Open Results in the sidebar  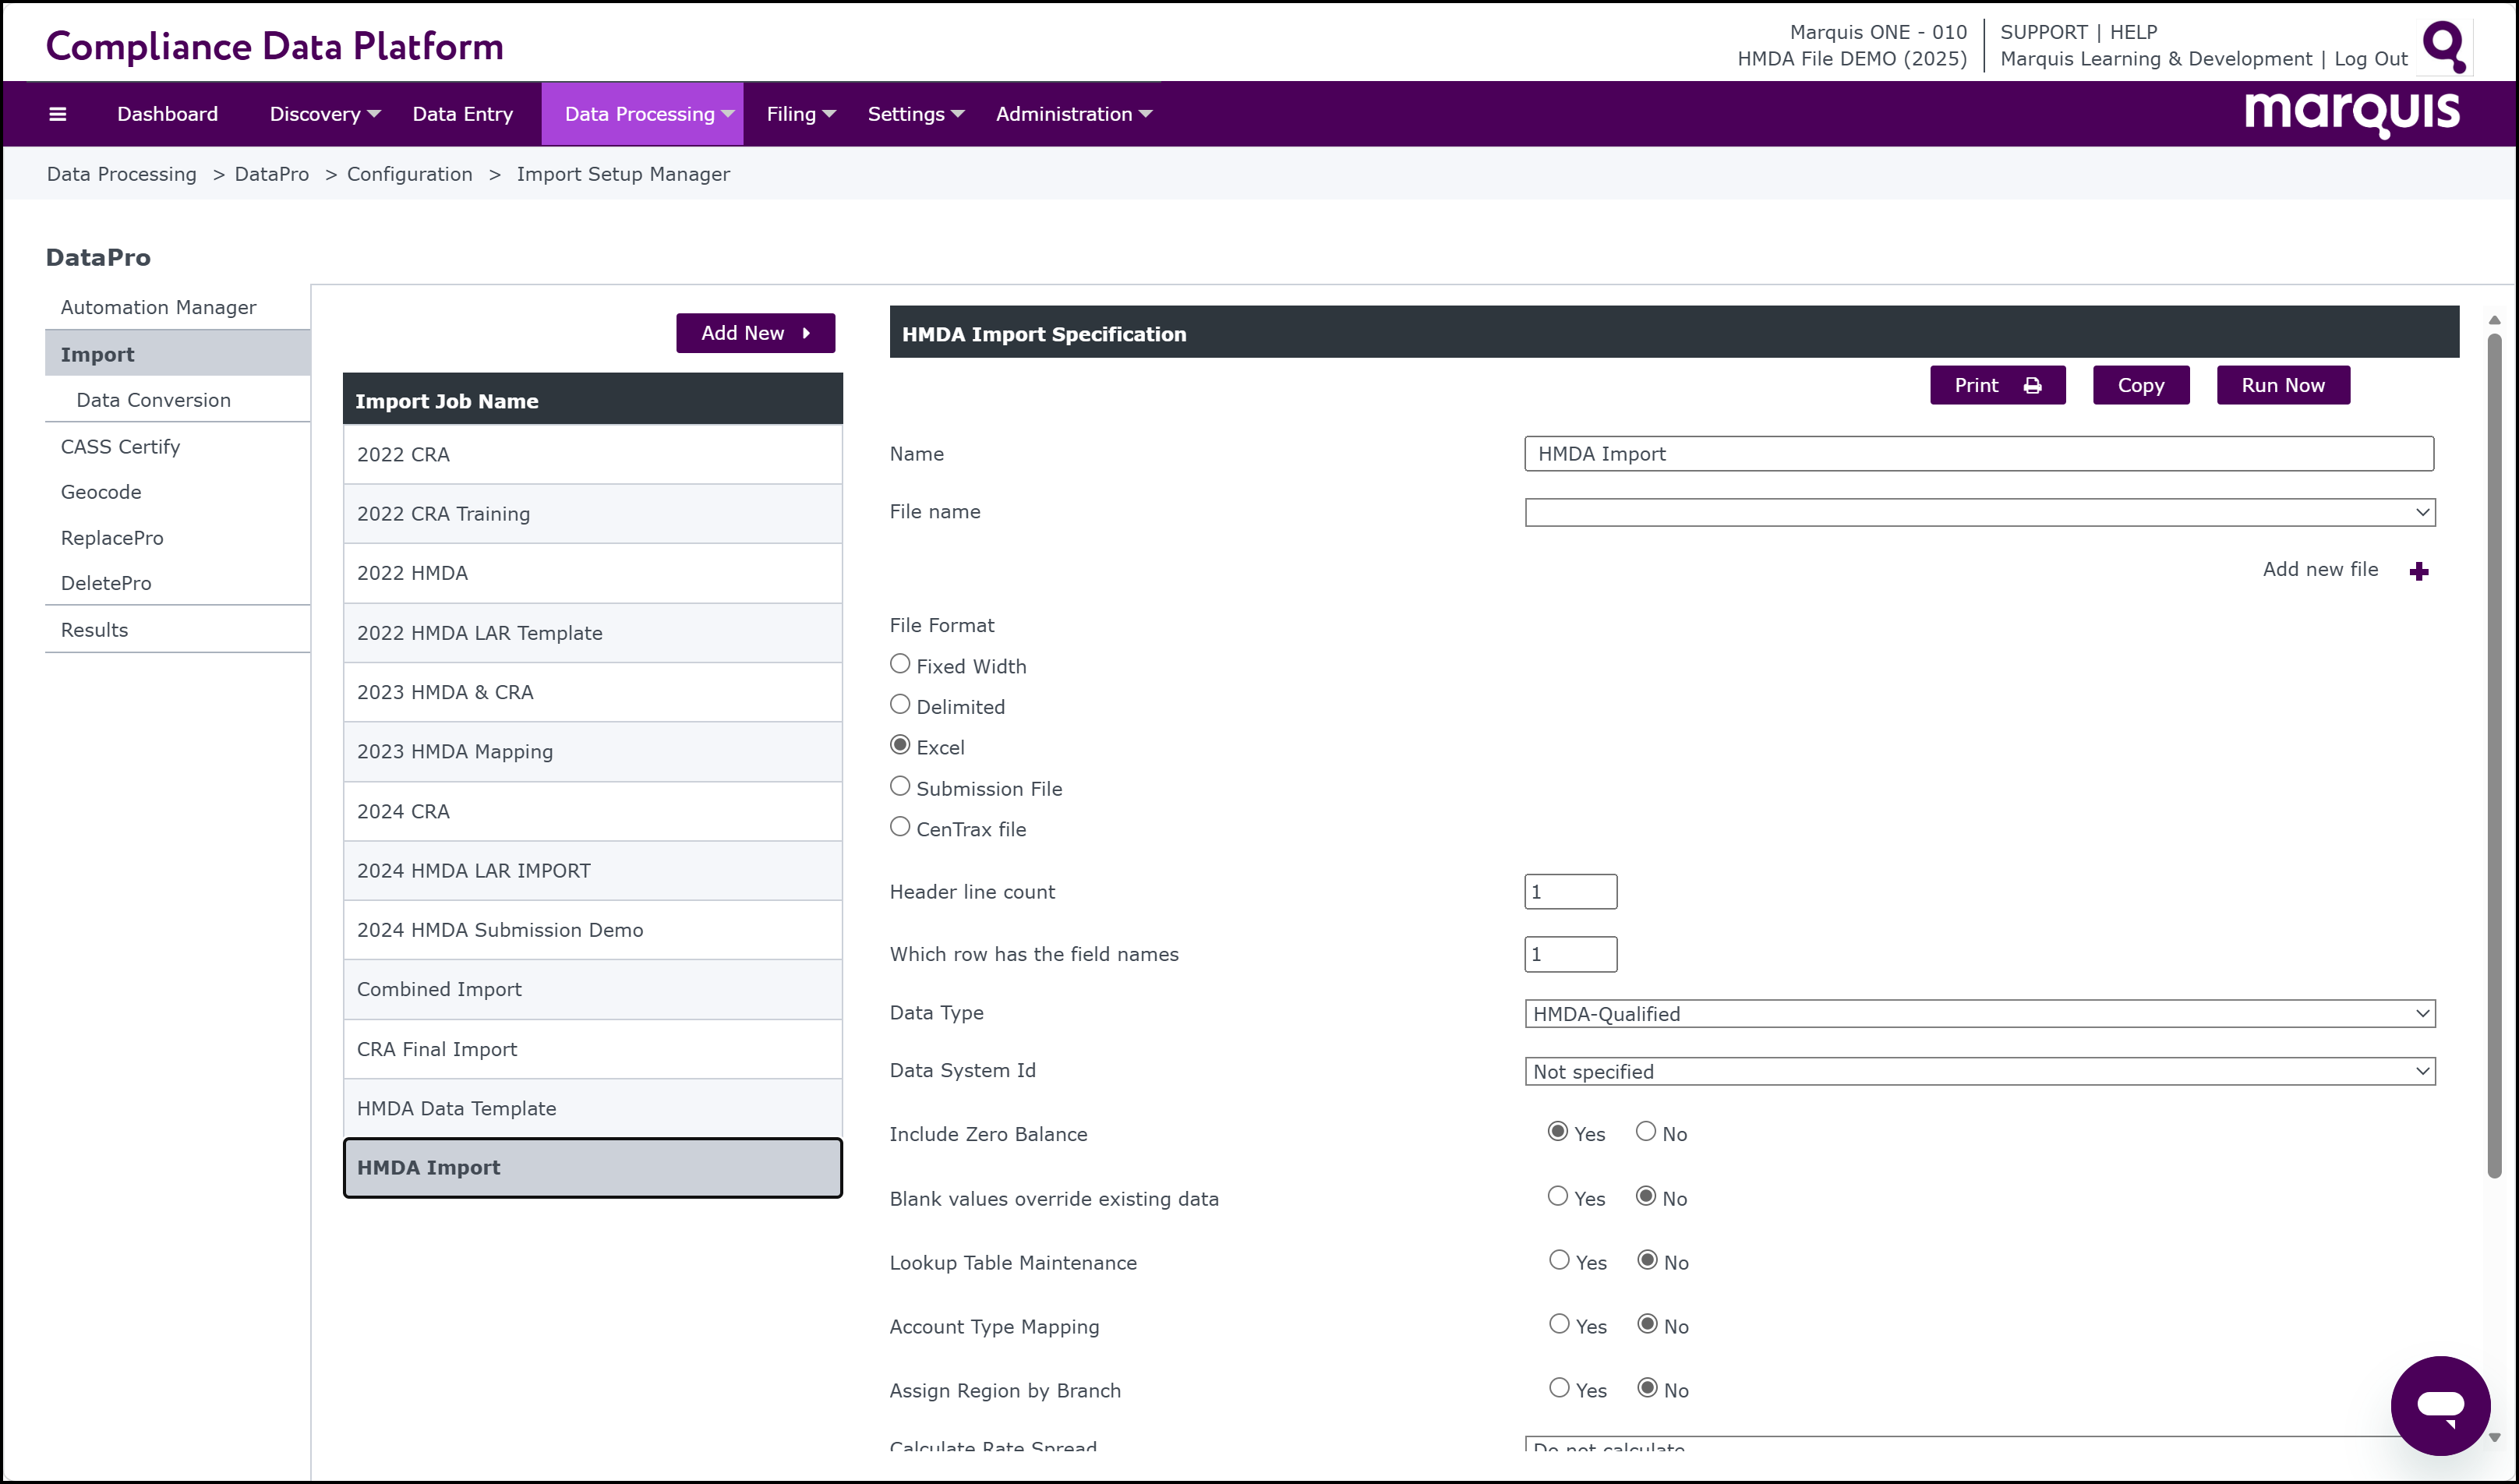point(94,630)
